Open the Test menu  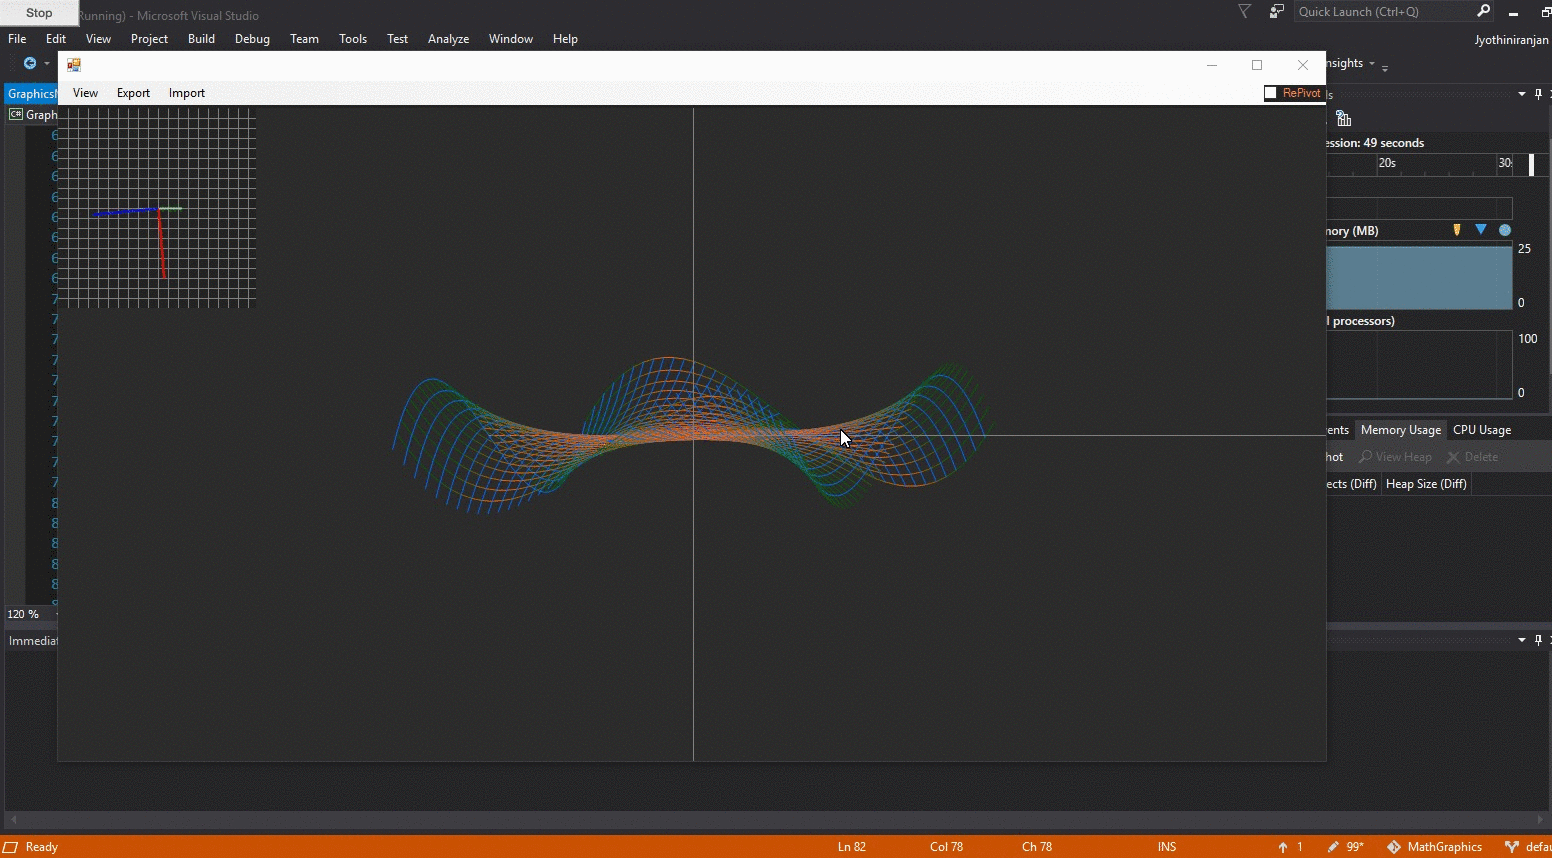tap(397, 39)
